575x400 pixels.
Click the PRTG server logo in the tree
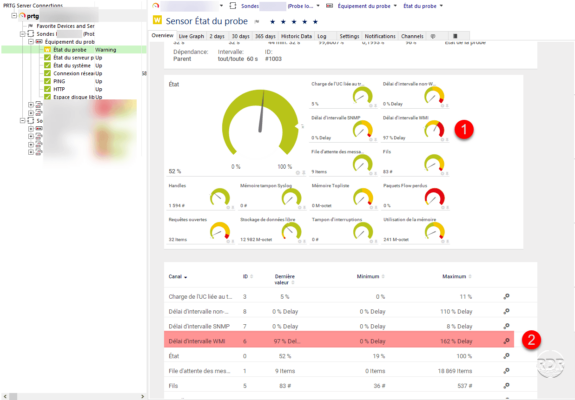[22, 16]
